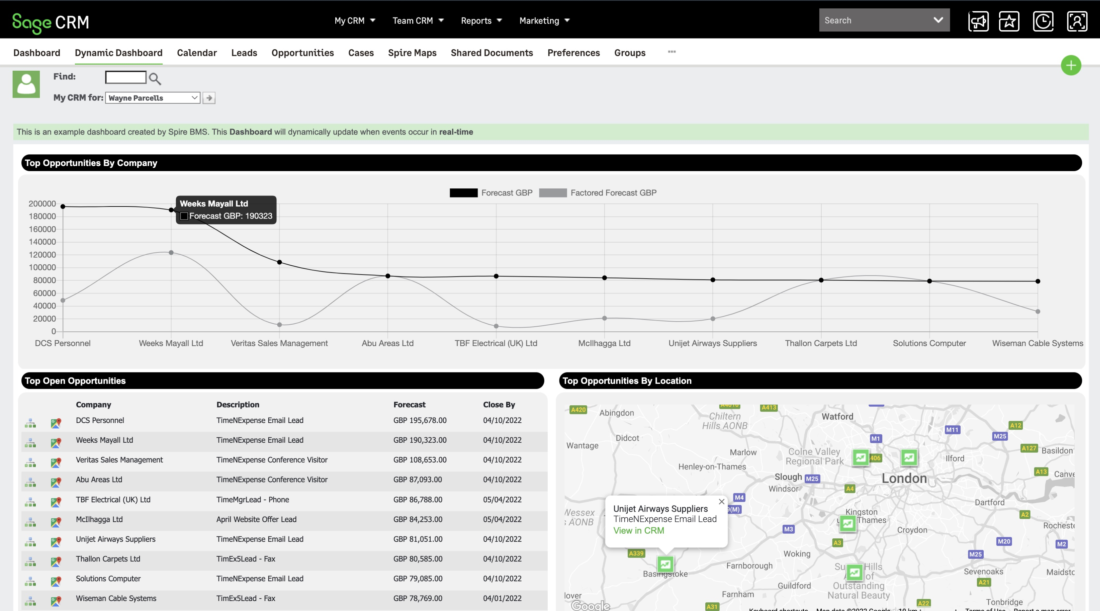Toggle Forecast GBP series in chart legend
Image resolution: width=1100 pixels, height=611 pixels.
click(490, 193)
